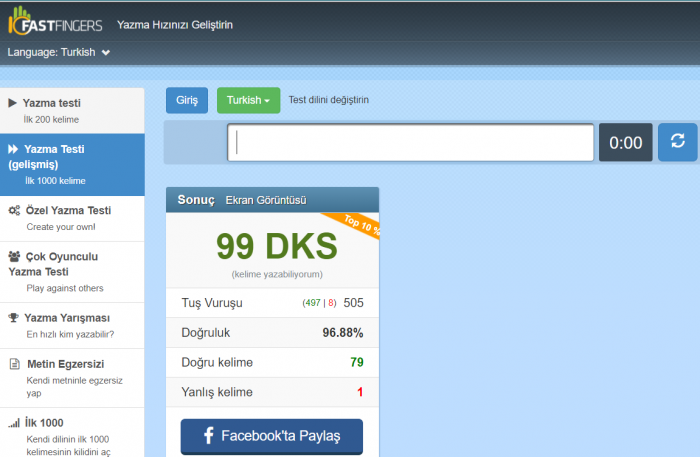The image size is (700, 457).
Task: Click the 99 DKS result score
Action: click(x=277, y=246)
